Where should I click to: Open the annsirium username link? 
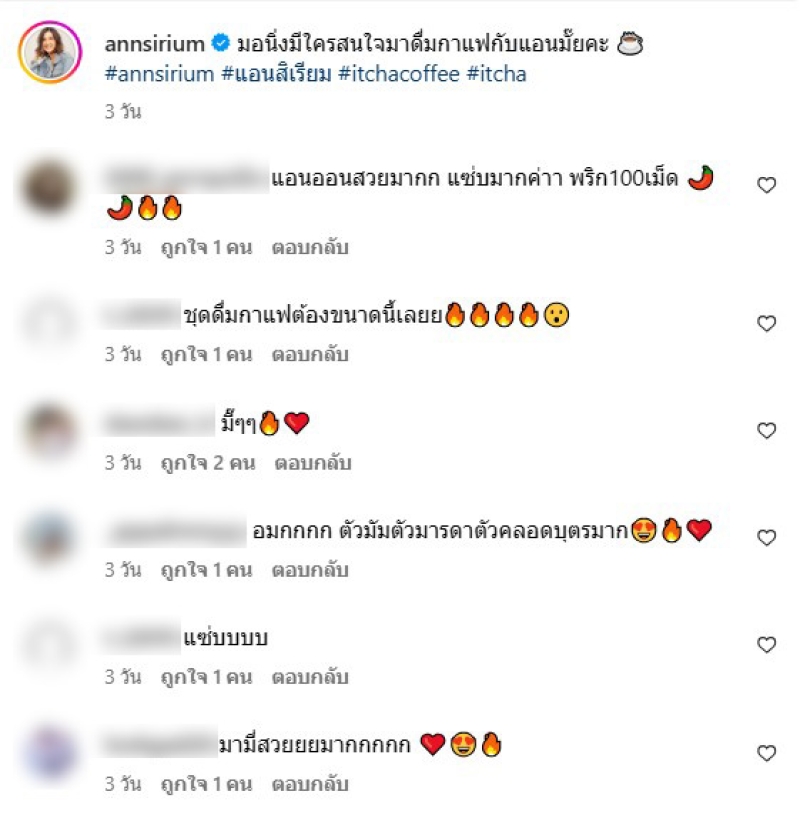pyautogui.click(x=154, y=44)
